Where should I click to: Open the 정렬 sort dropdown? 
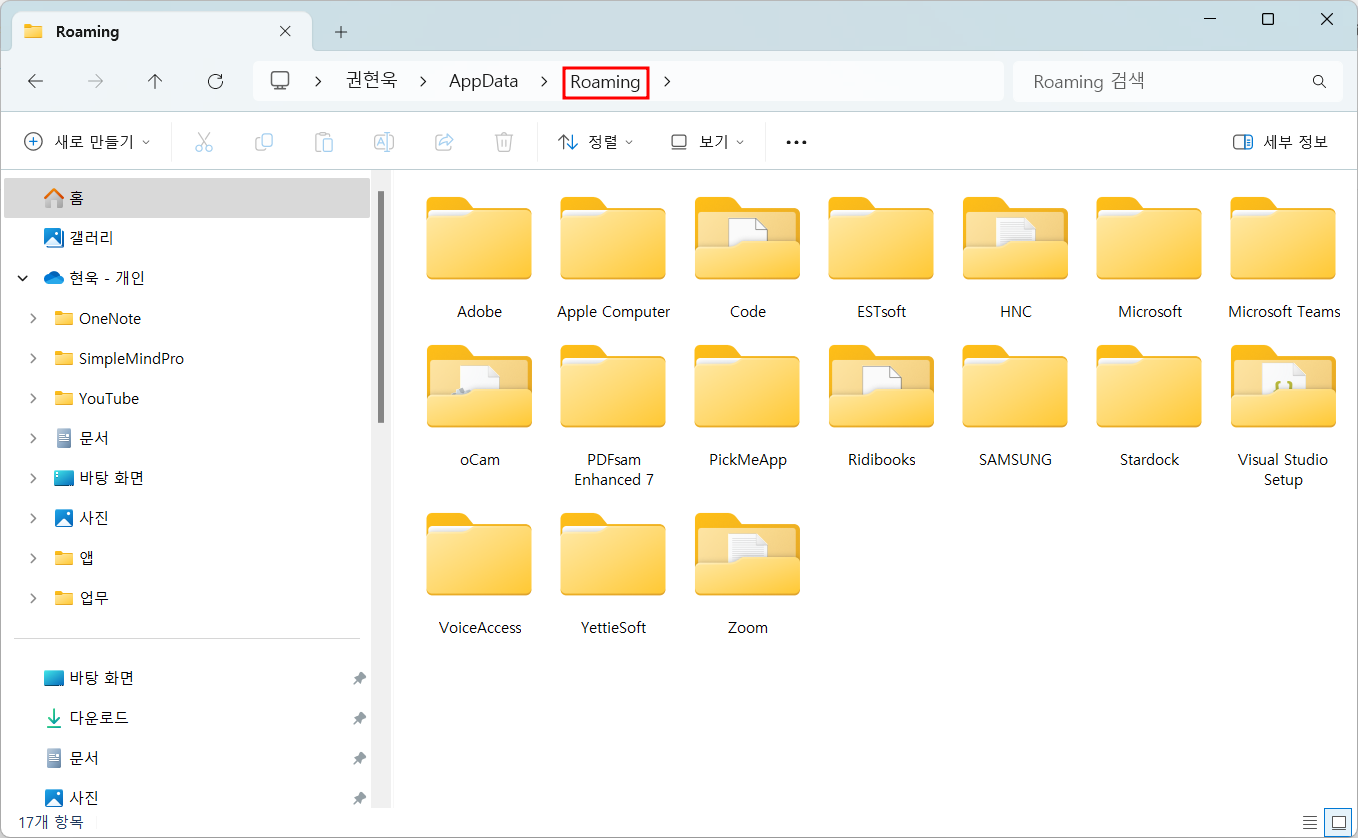pos(596,142)
